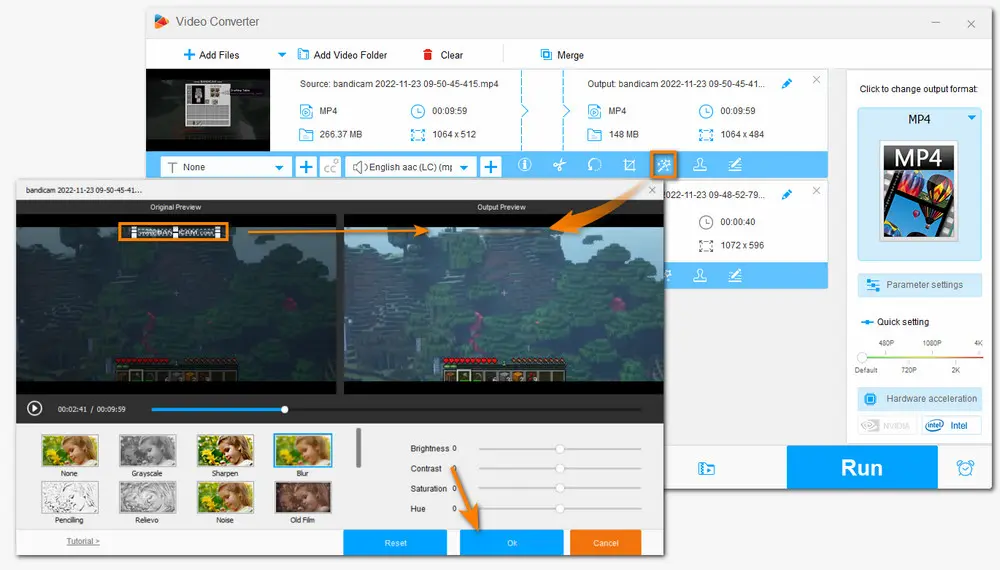Select the None filter thumbnail
This screenshot has width=1000, height=570.
pyautogui.click(x=70, y=450)
